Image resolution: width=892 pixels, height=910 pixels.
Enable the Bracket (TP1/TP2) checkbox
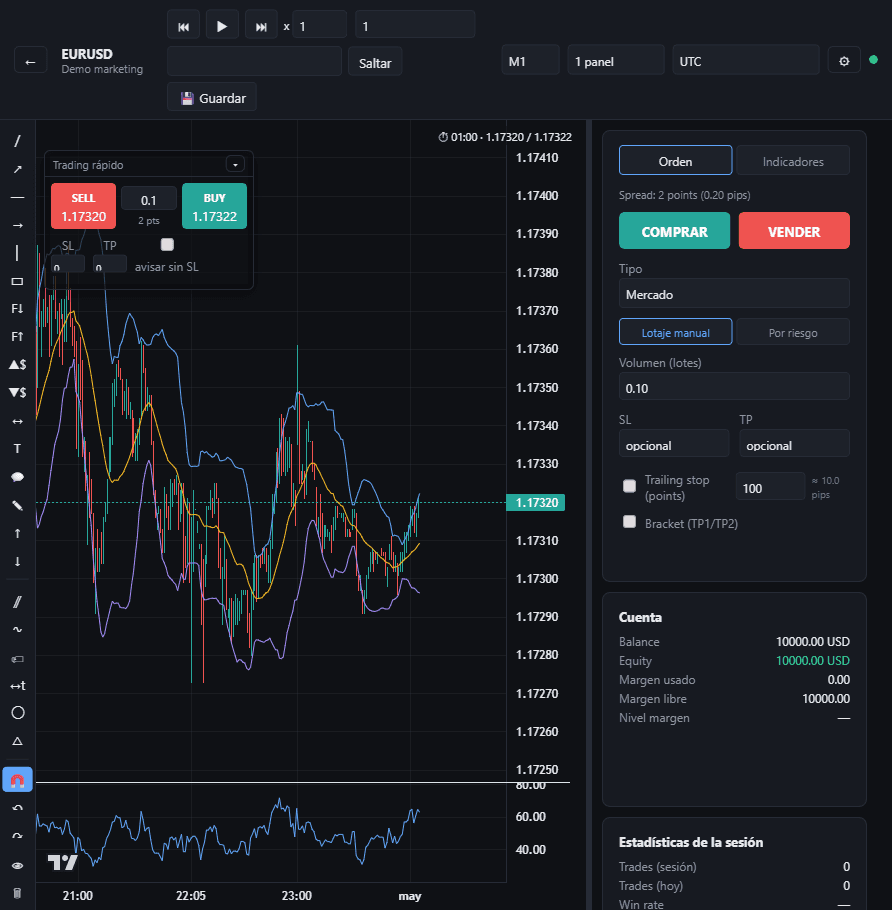pyautogui.click(x=629, y=521)
